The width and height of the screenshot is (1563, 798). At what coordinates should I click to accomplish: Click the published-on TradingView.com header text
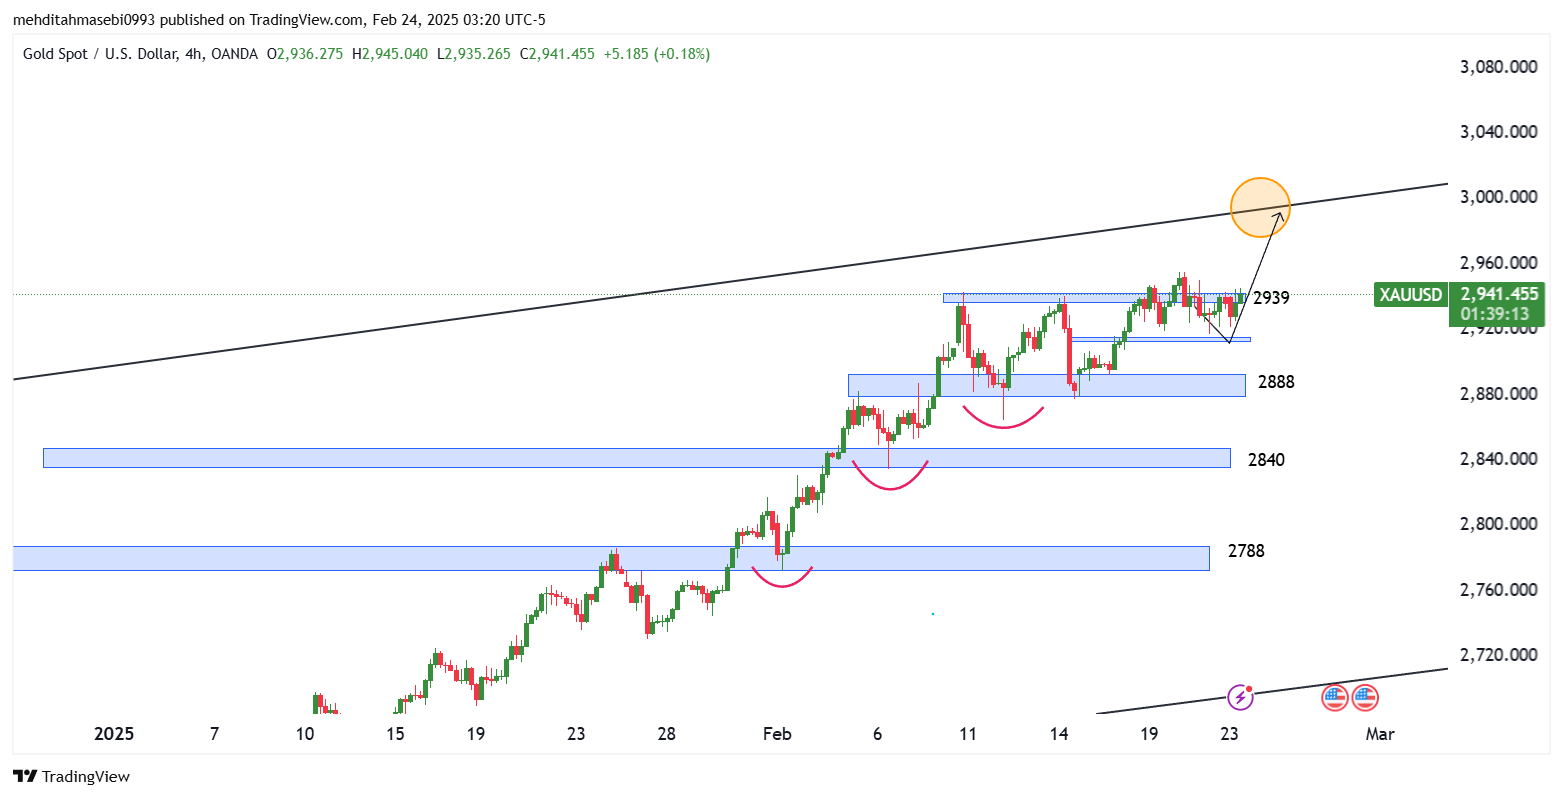point(278,19)
